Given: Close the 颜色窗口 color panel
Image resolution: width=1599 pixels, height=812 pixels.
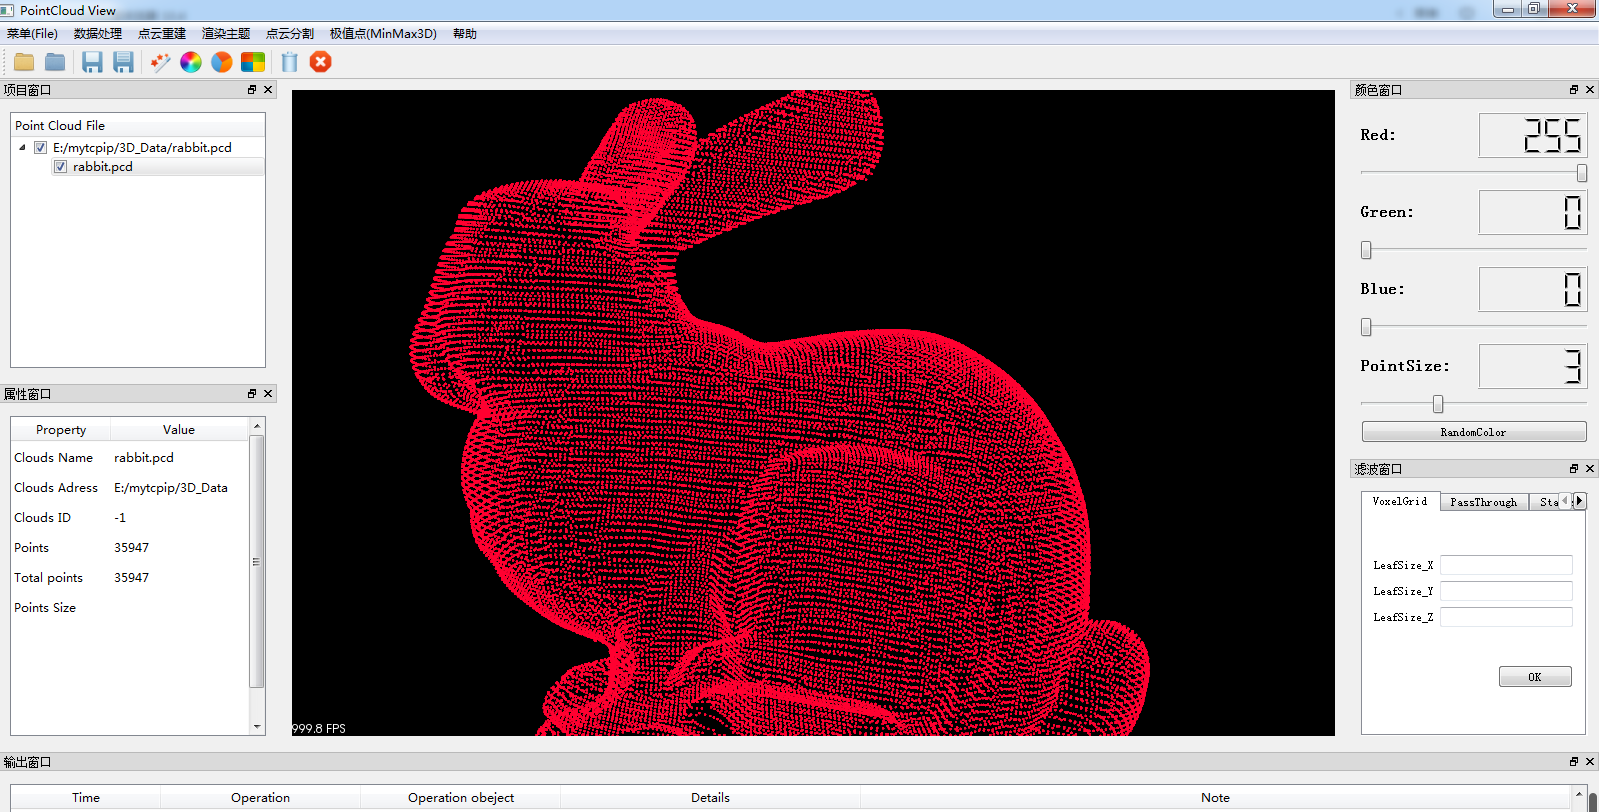Looking at the screenshot, I should 1590,90.
